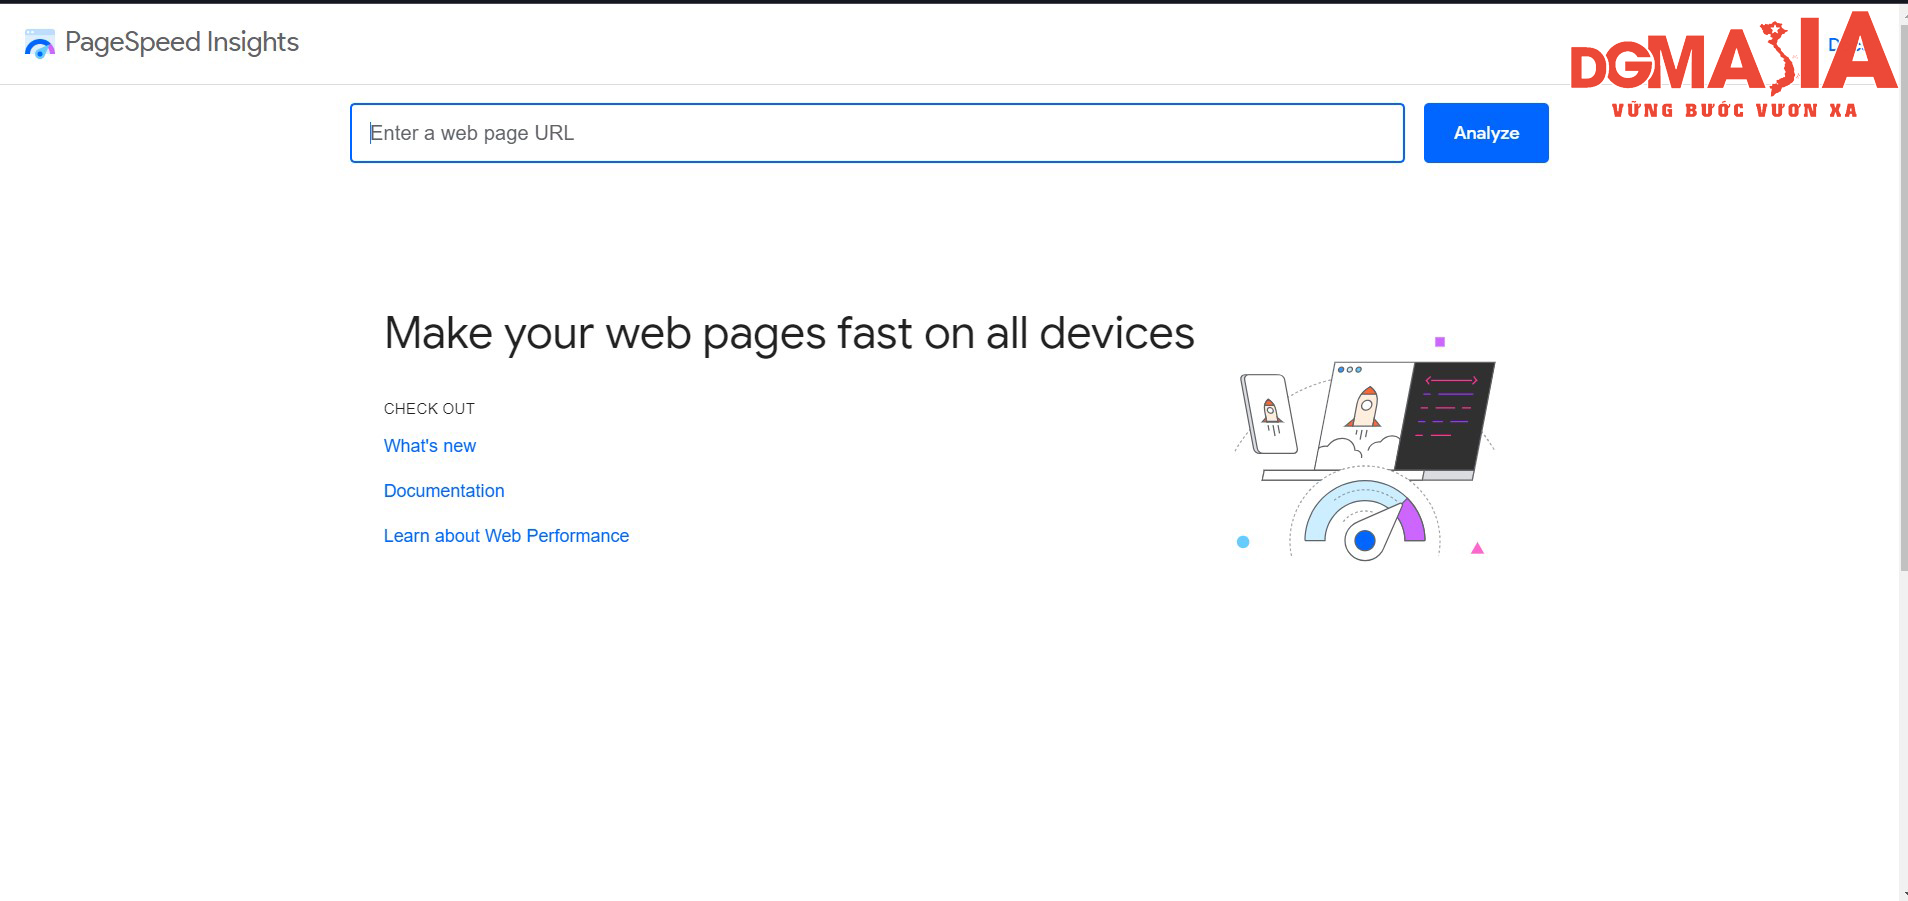Viewport: 1908px width, 901px height.
Task: Select the CHECK OUT heading text
Action: pyautogui.click(x=429, y=409)
